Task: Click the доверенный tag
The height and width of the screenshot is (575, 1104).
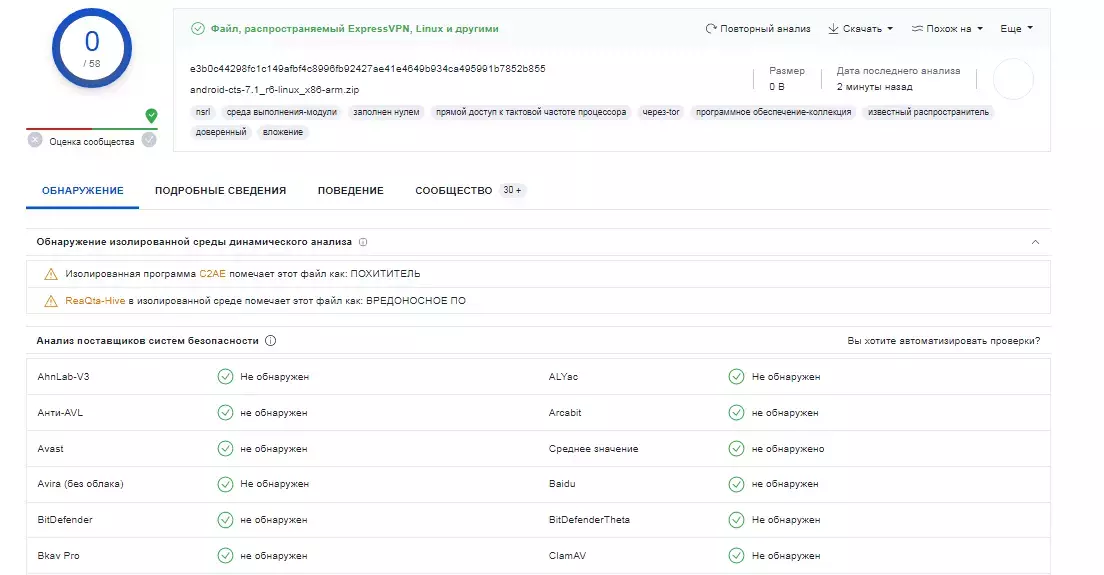Action: pyautogui.click(x=221, y=132)
